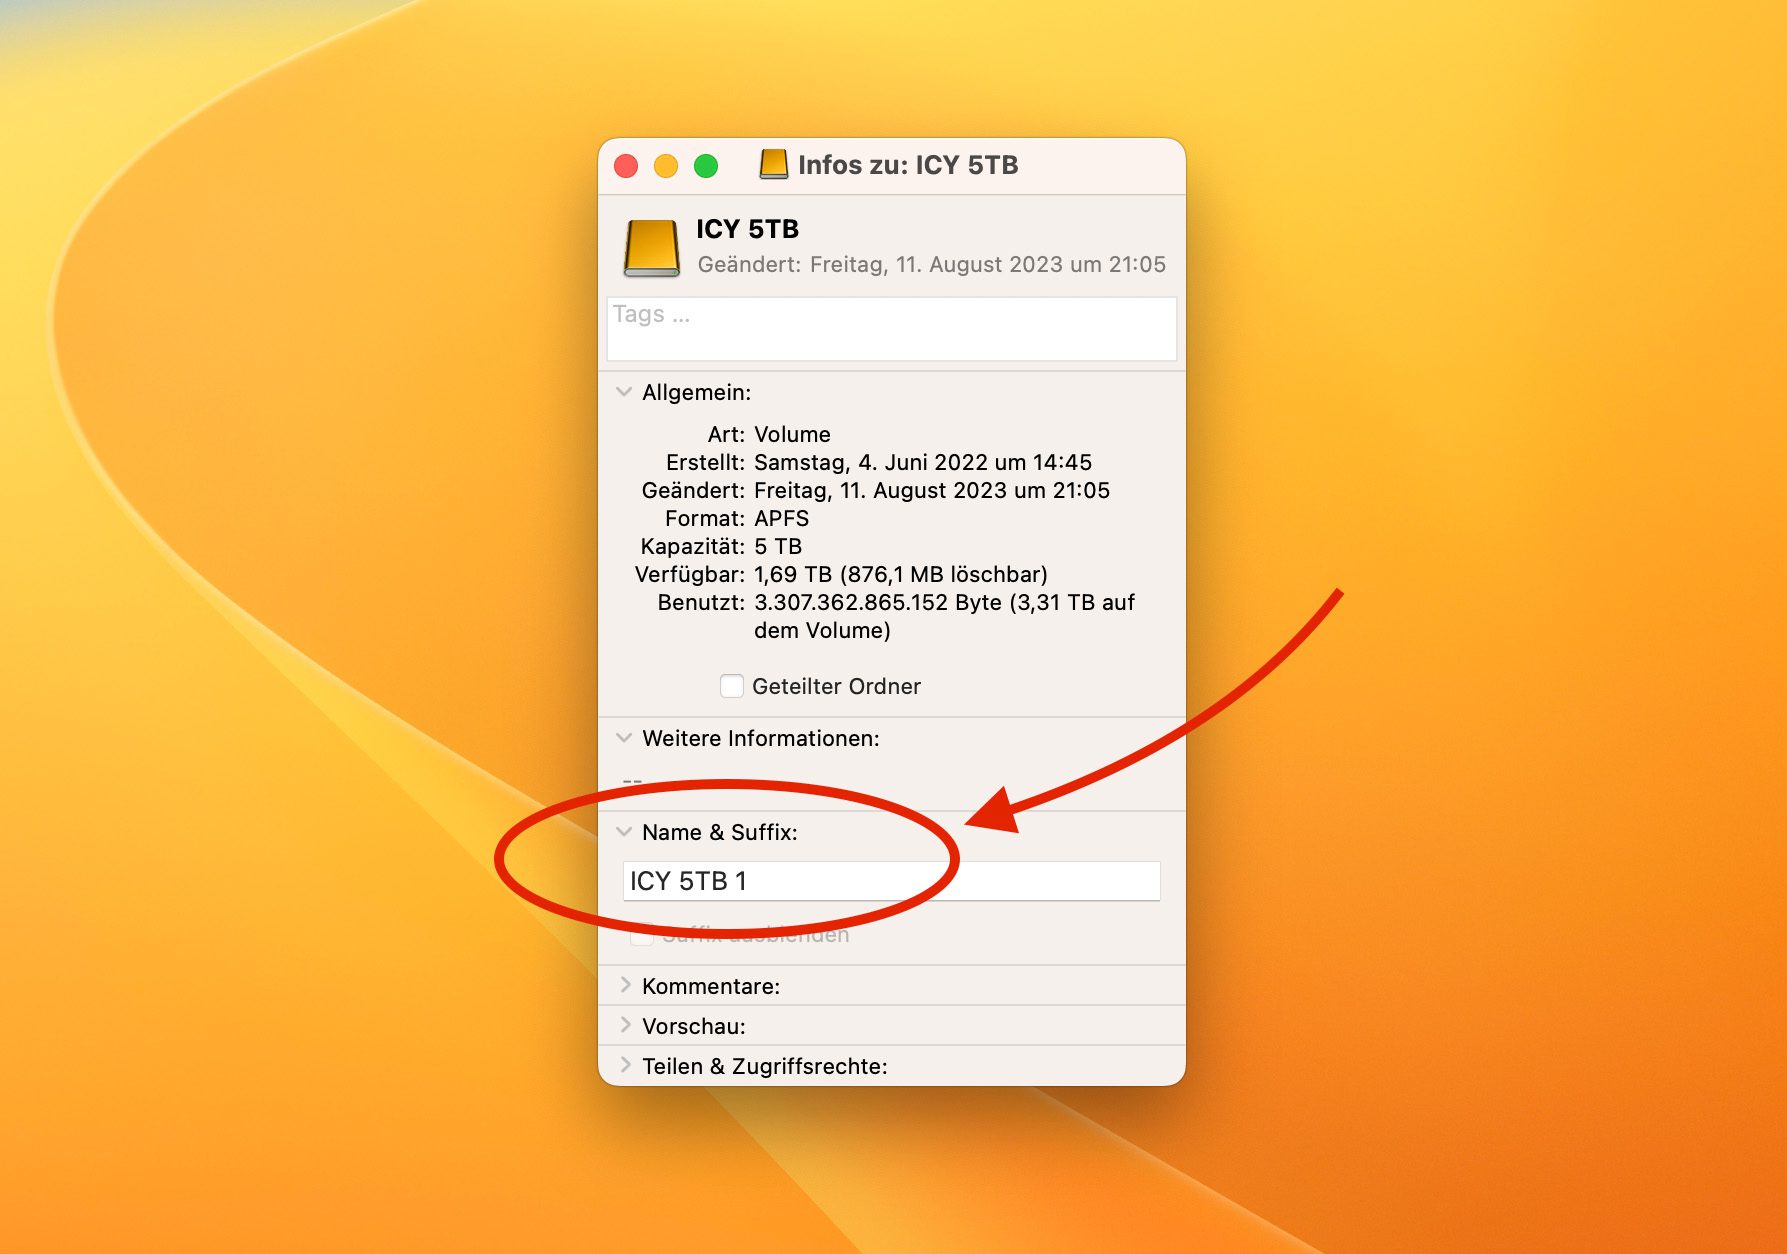
Task: Click the green zoom window button
Action: (706, 166)
